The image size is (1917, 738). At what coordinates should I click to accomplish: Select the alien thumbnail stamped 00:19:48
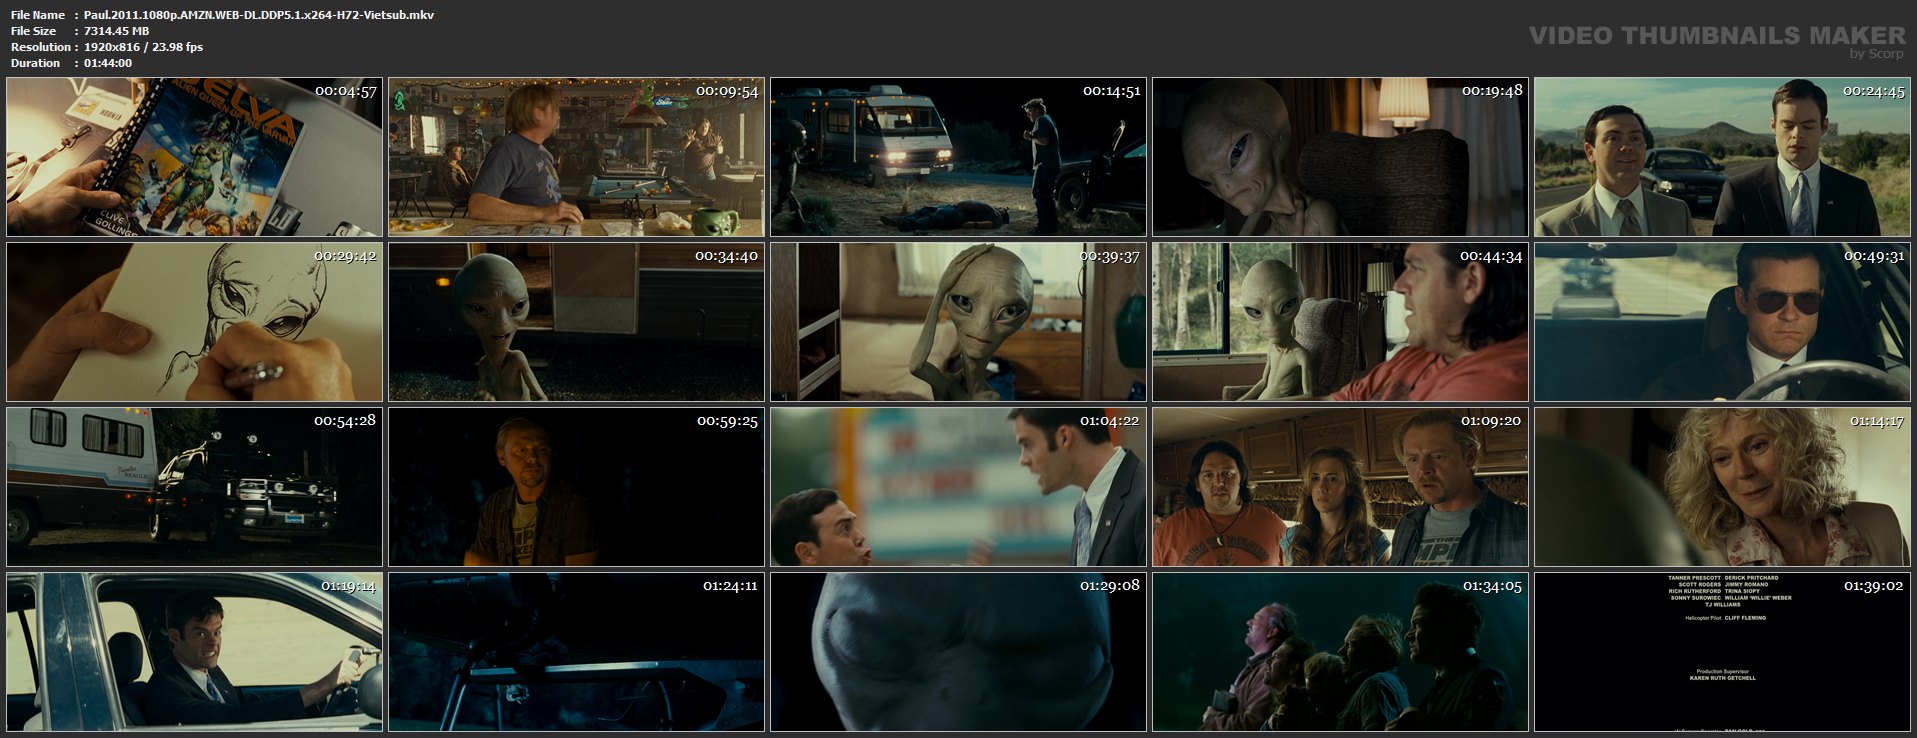tap(1340, 157)
